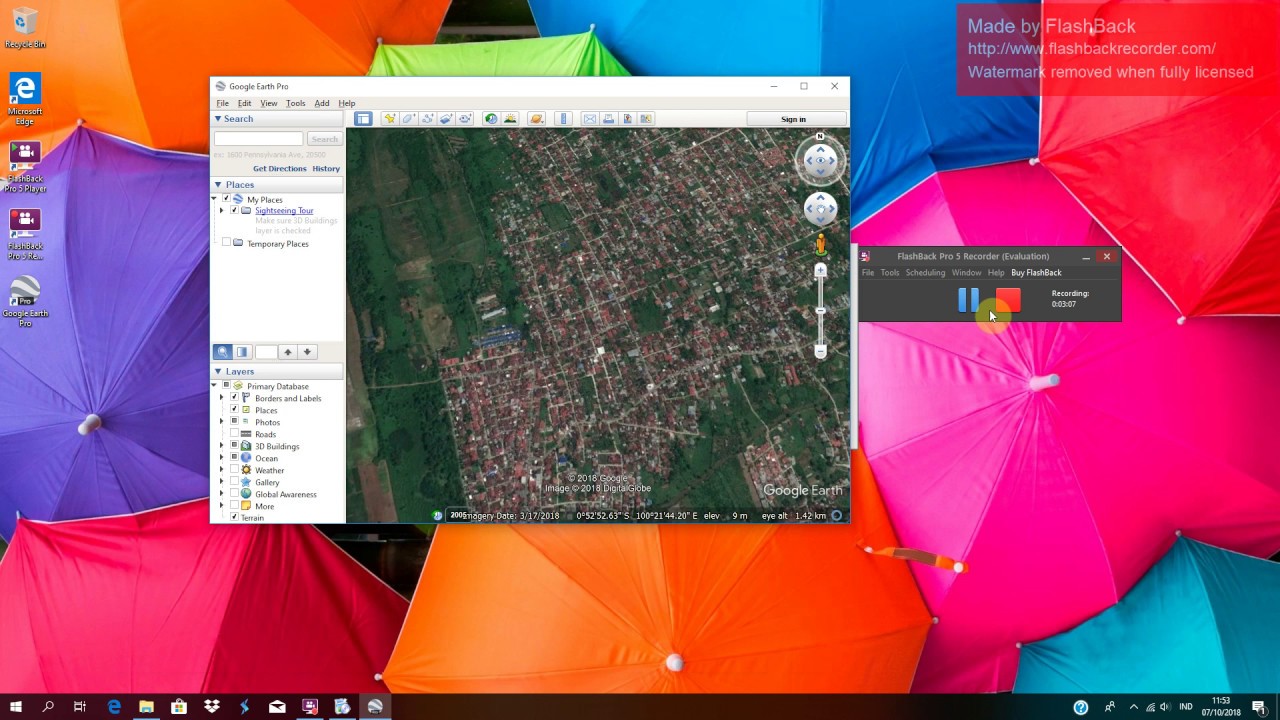
Task: Enable the Roads layer checkbox
Action: click(x=234, y=434)
